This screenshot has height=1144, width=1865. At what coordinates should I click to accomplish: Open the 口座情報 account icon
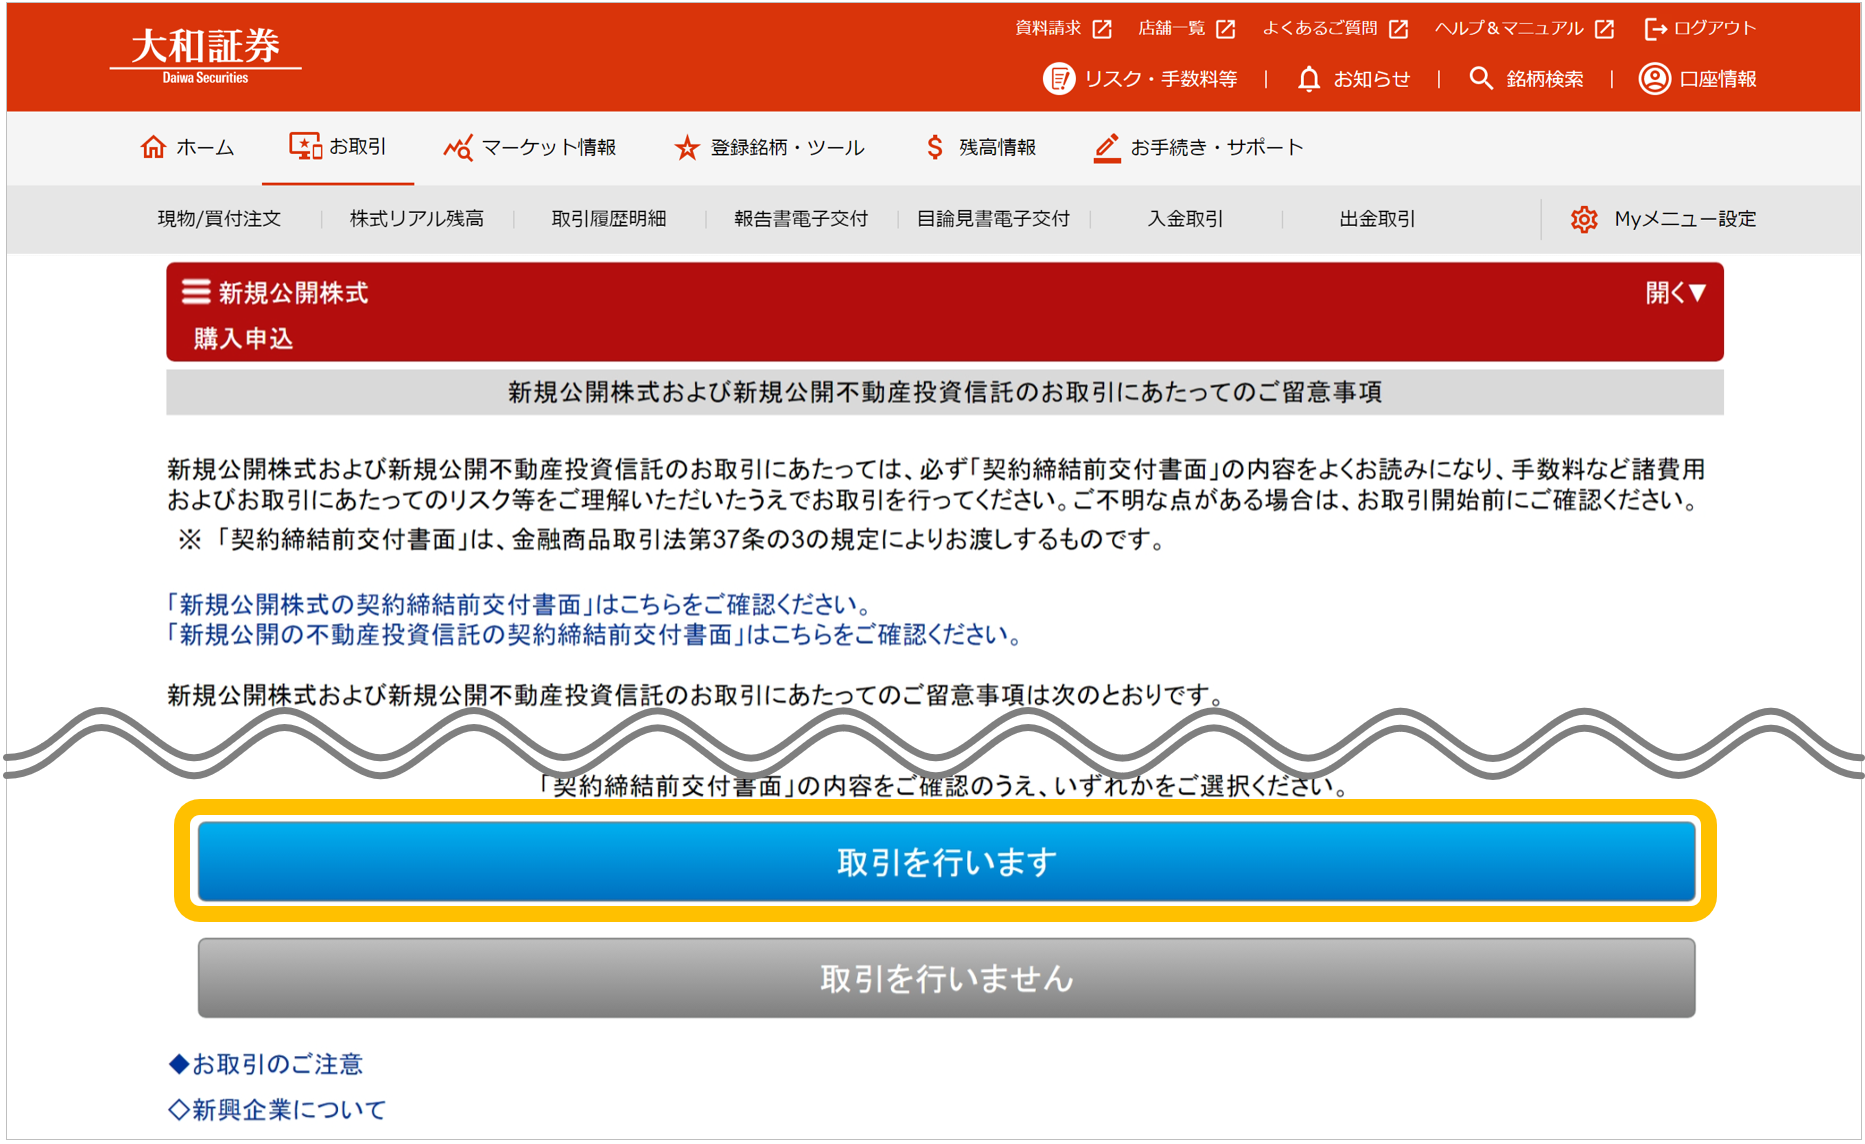point(1652,78)
